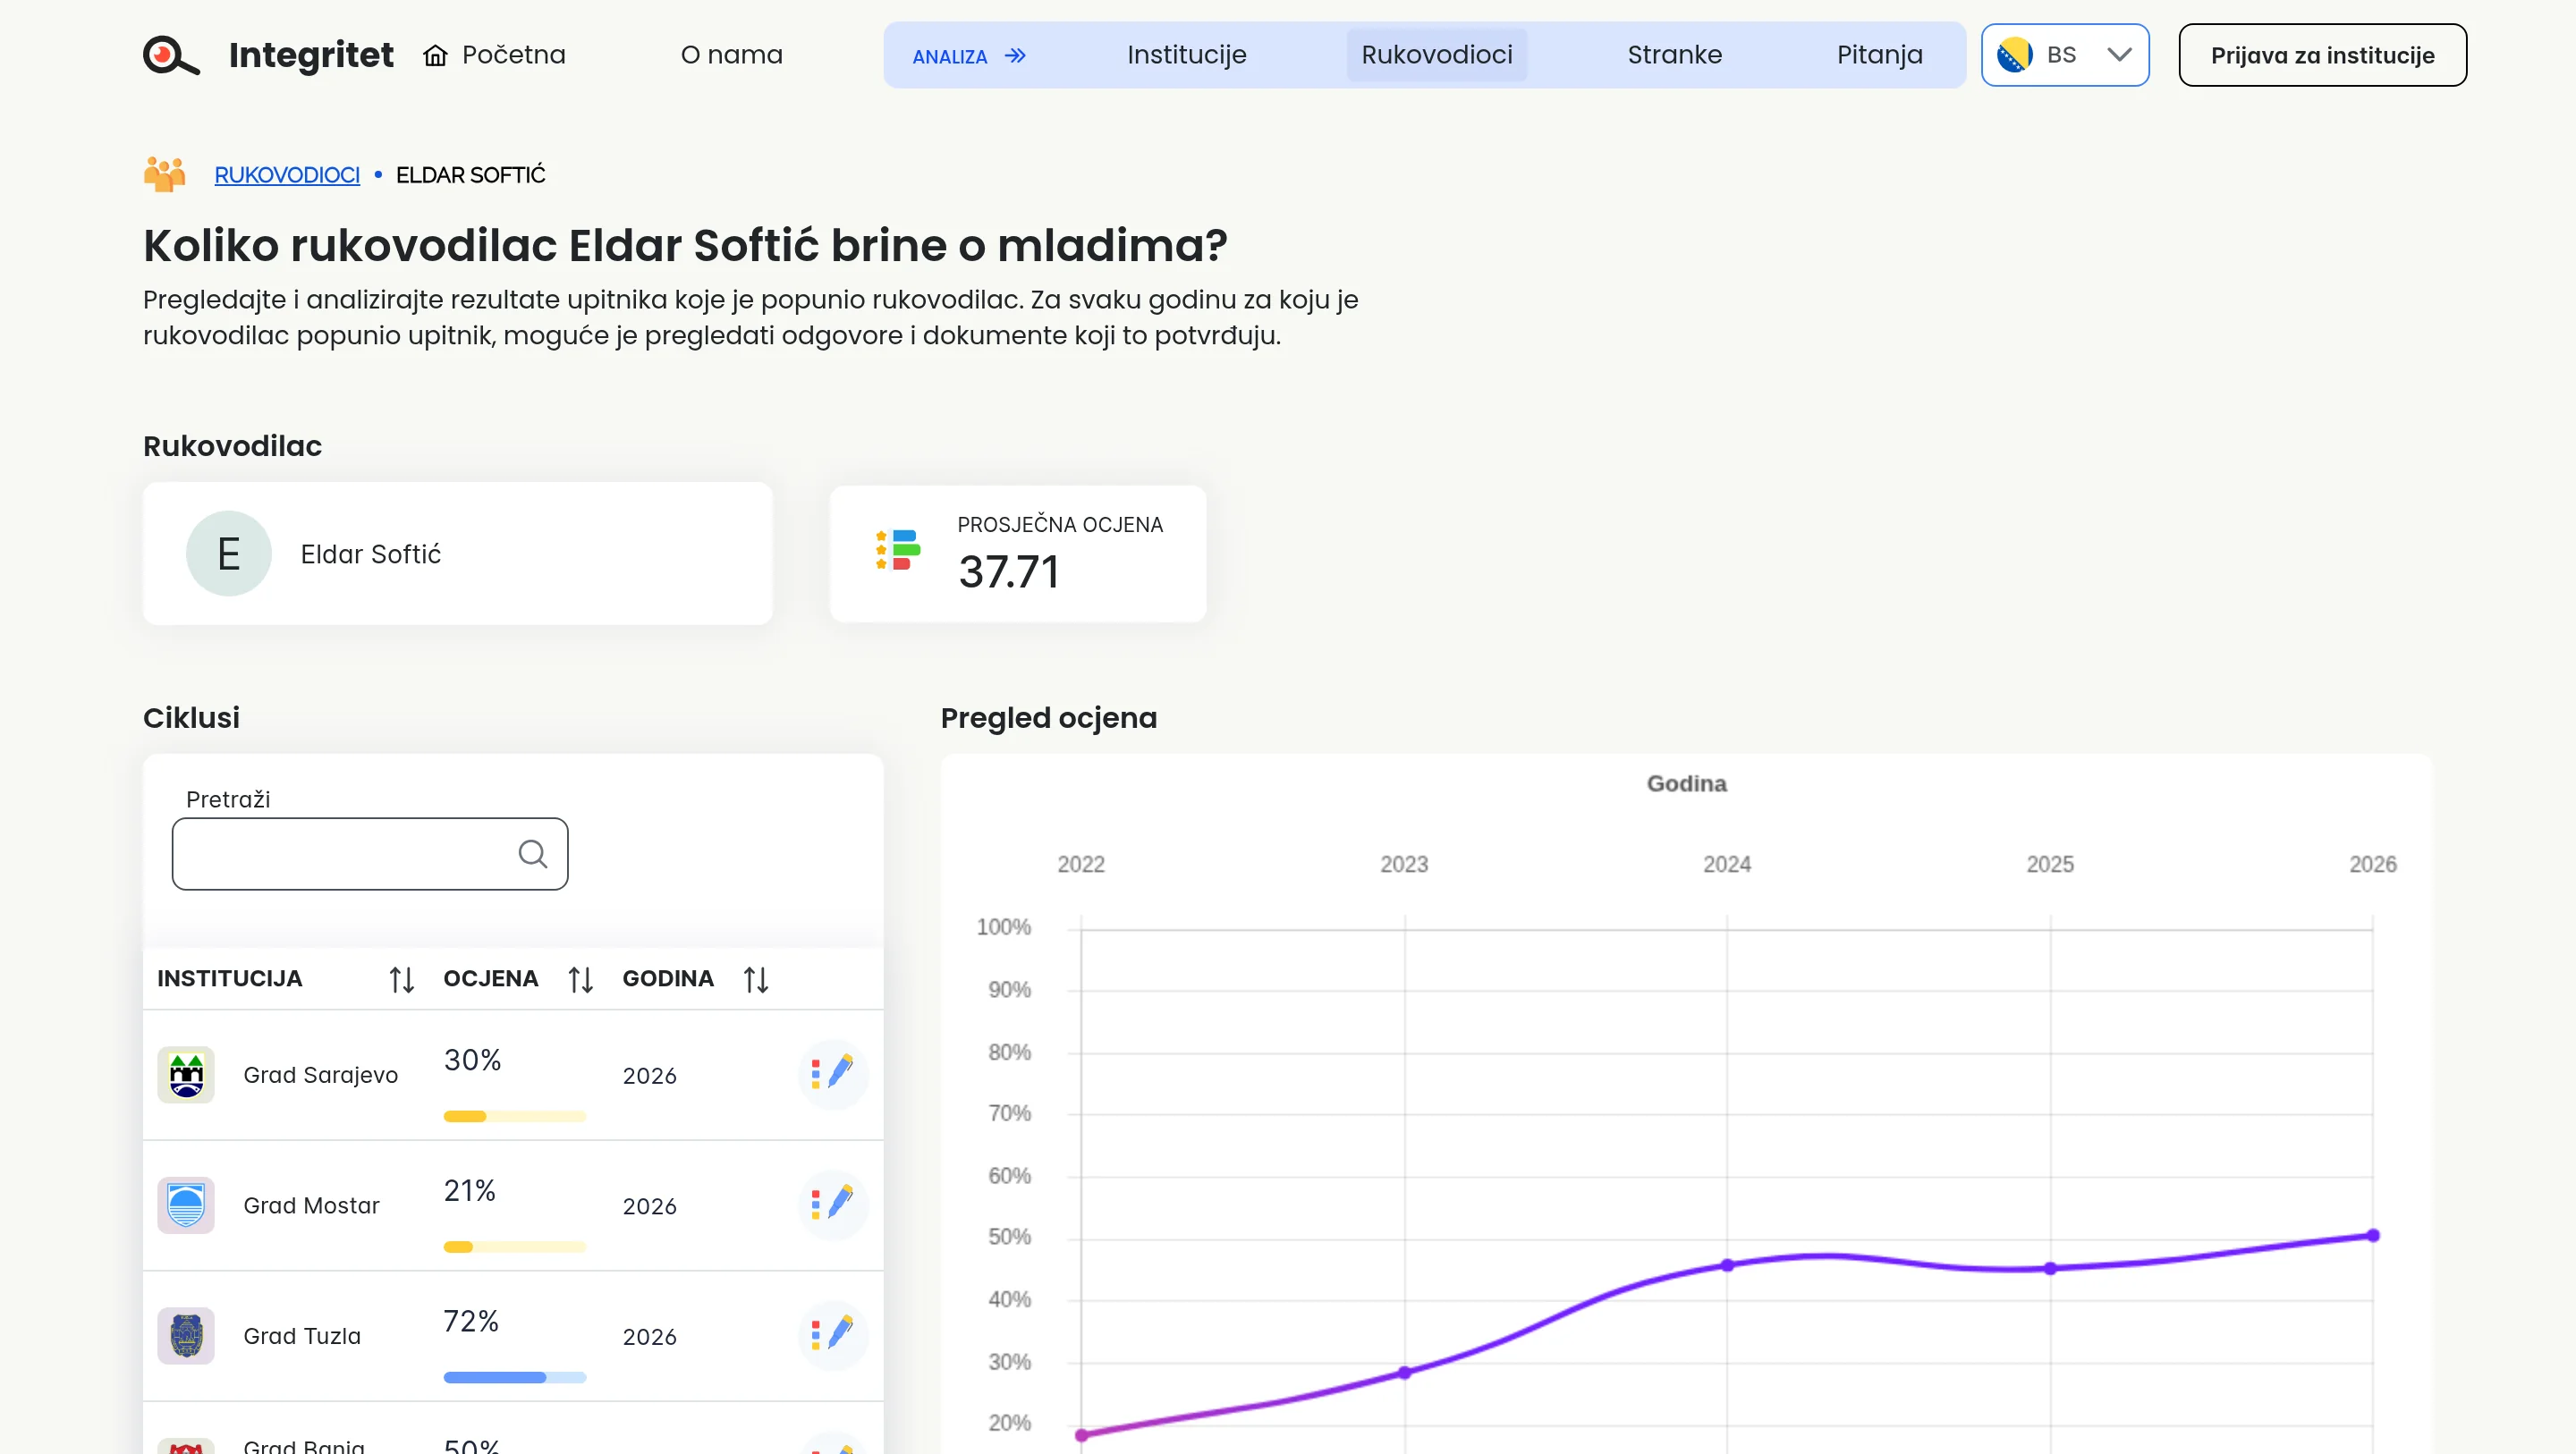Screen dimensions: 2576x1454
Task: Click the ELDAR SOFTIĆ breadcrumb text
Action: (471, 175)
